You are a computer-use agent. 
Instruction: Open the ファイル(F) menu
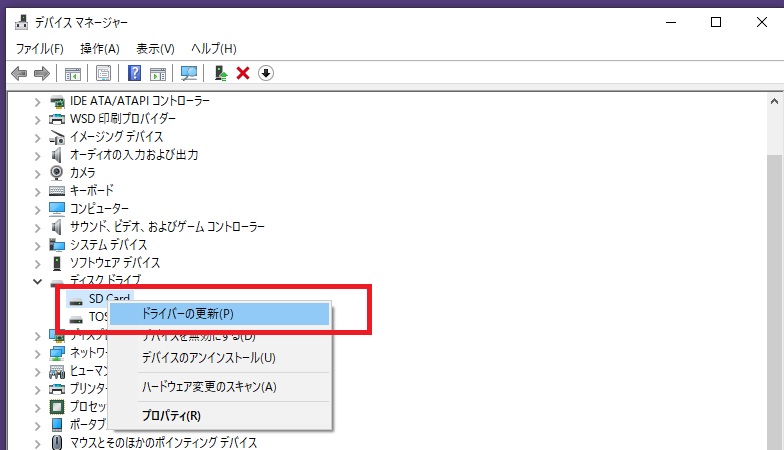39,48
